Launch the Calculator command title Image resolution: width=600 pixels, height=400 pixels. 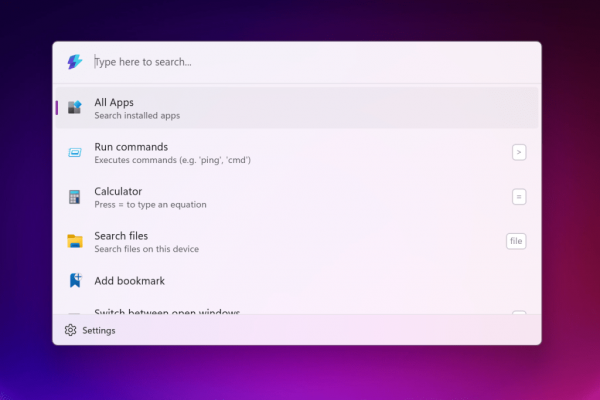118,191
